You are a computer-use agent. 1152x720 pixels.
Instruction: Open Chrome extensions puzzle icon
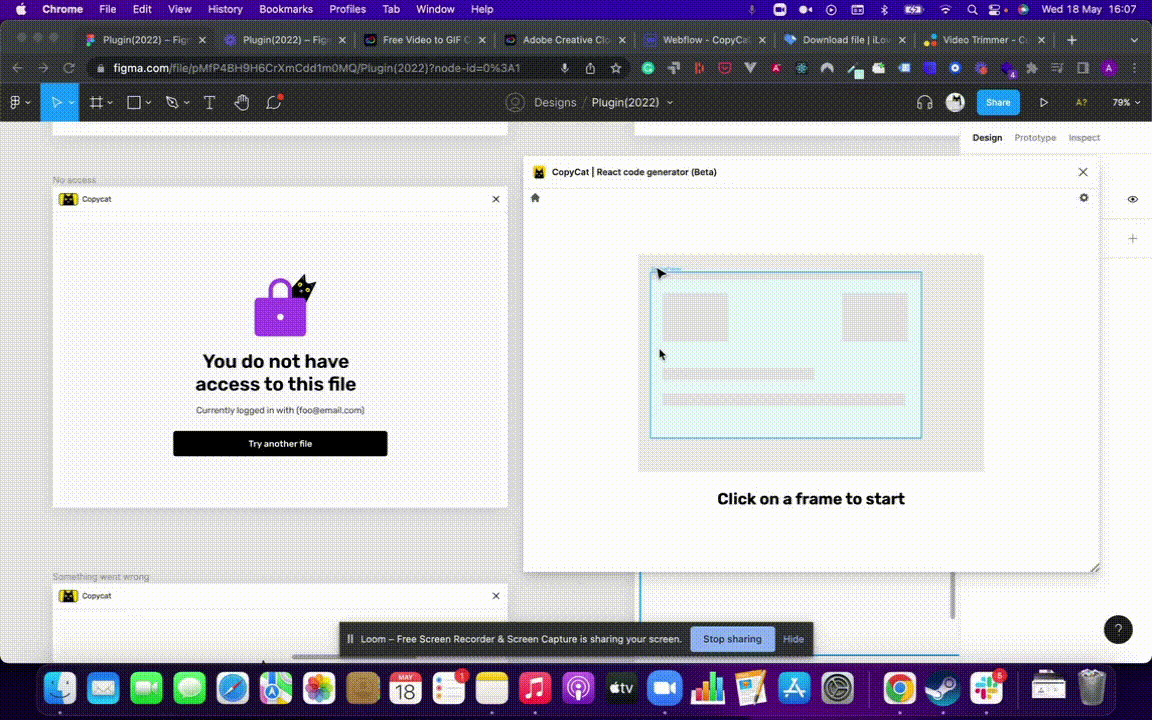coord(1032,68)
